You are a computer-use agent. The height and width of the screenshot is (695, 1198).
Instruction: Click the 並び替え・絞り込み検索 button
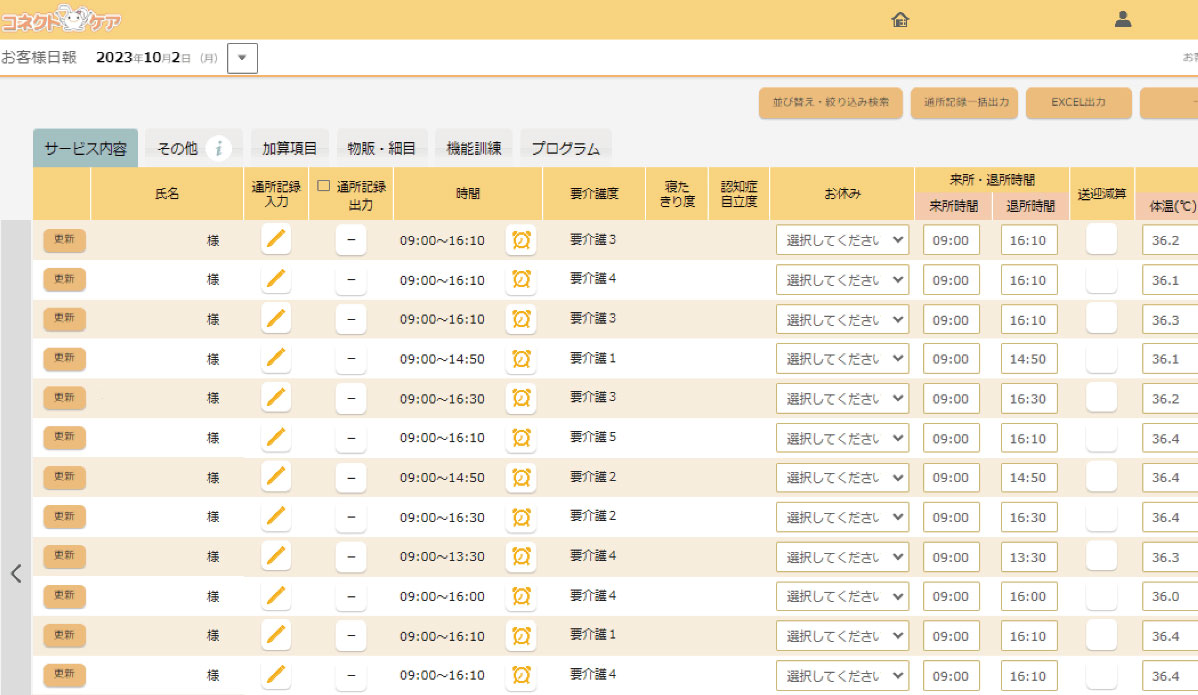(x=830, y=103)
